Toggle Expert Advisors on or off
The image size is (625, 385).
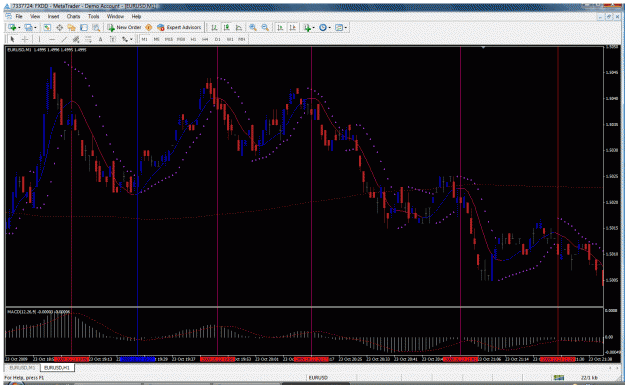[x=179, y=27]
